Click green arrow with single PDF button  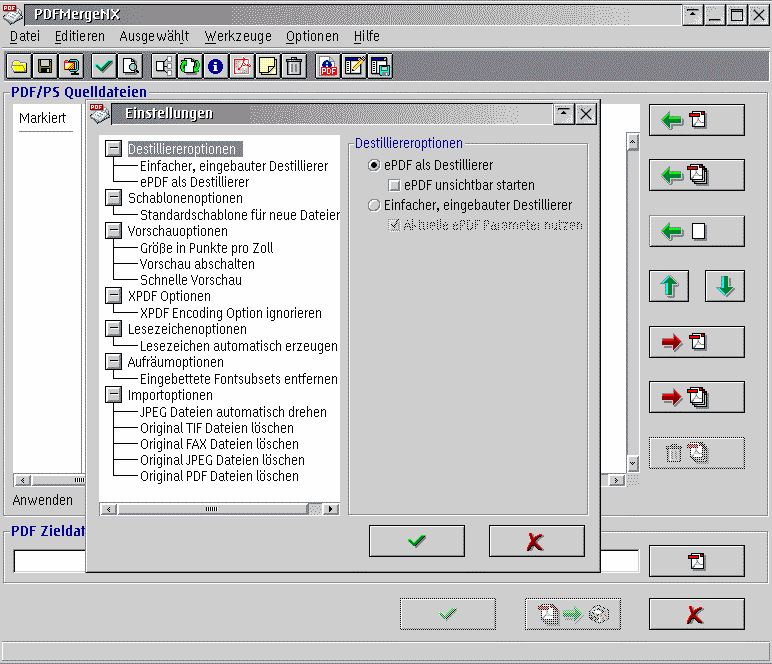(697, 120)
